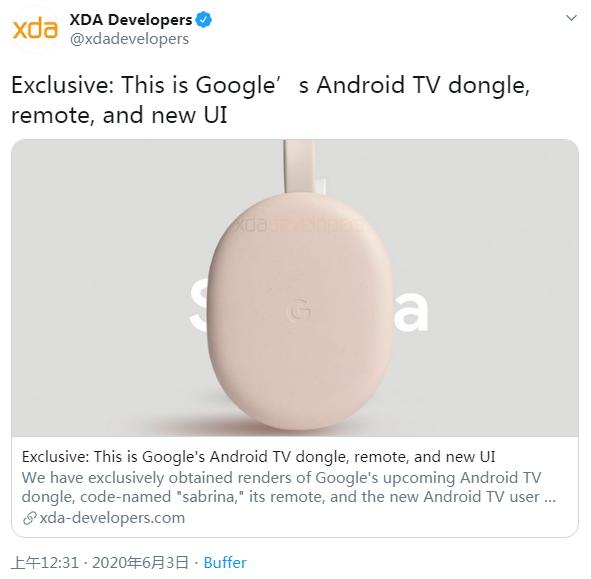Open the tweet options chevron menu
591x579 pixels.
click(x=571, y=18)
